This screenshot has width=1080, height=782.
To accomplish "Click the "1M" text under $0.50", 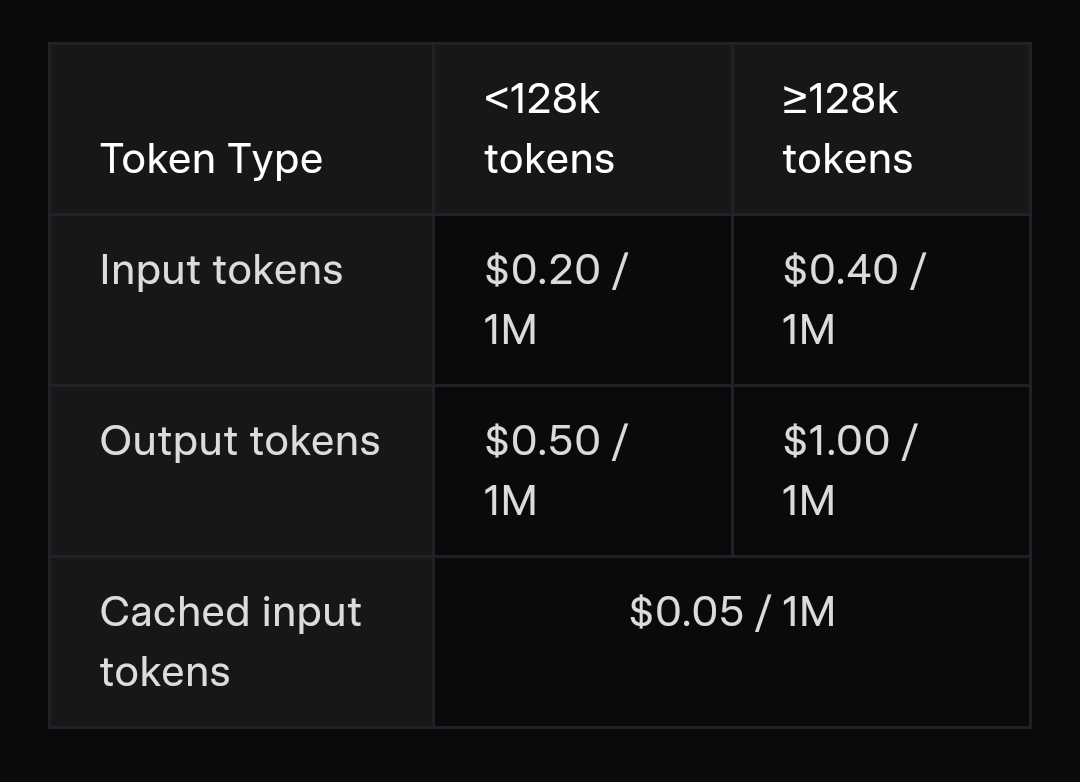I will click(x=510, y=501).
